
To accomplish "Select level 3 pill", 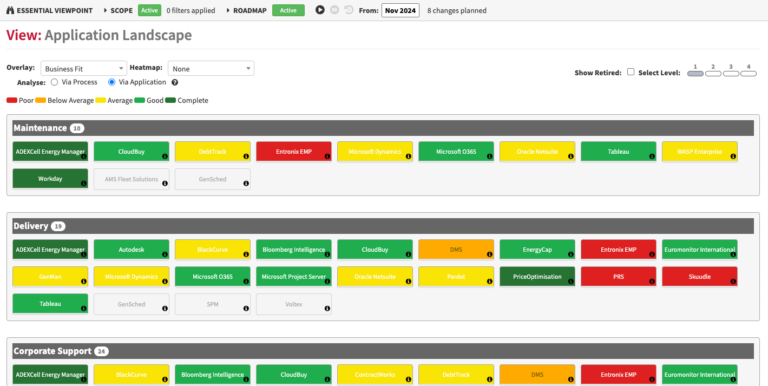I will (x=731, y=73).
